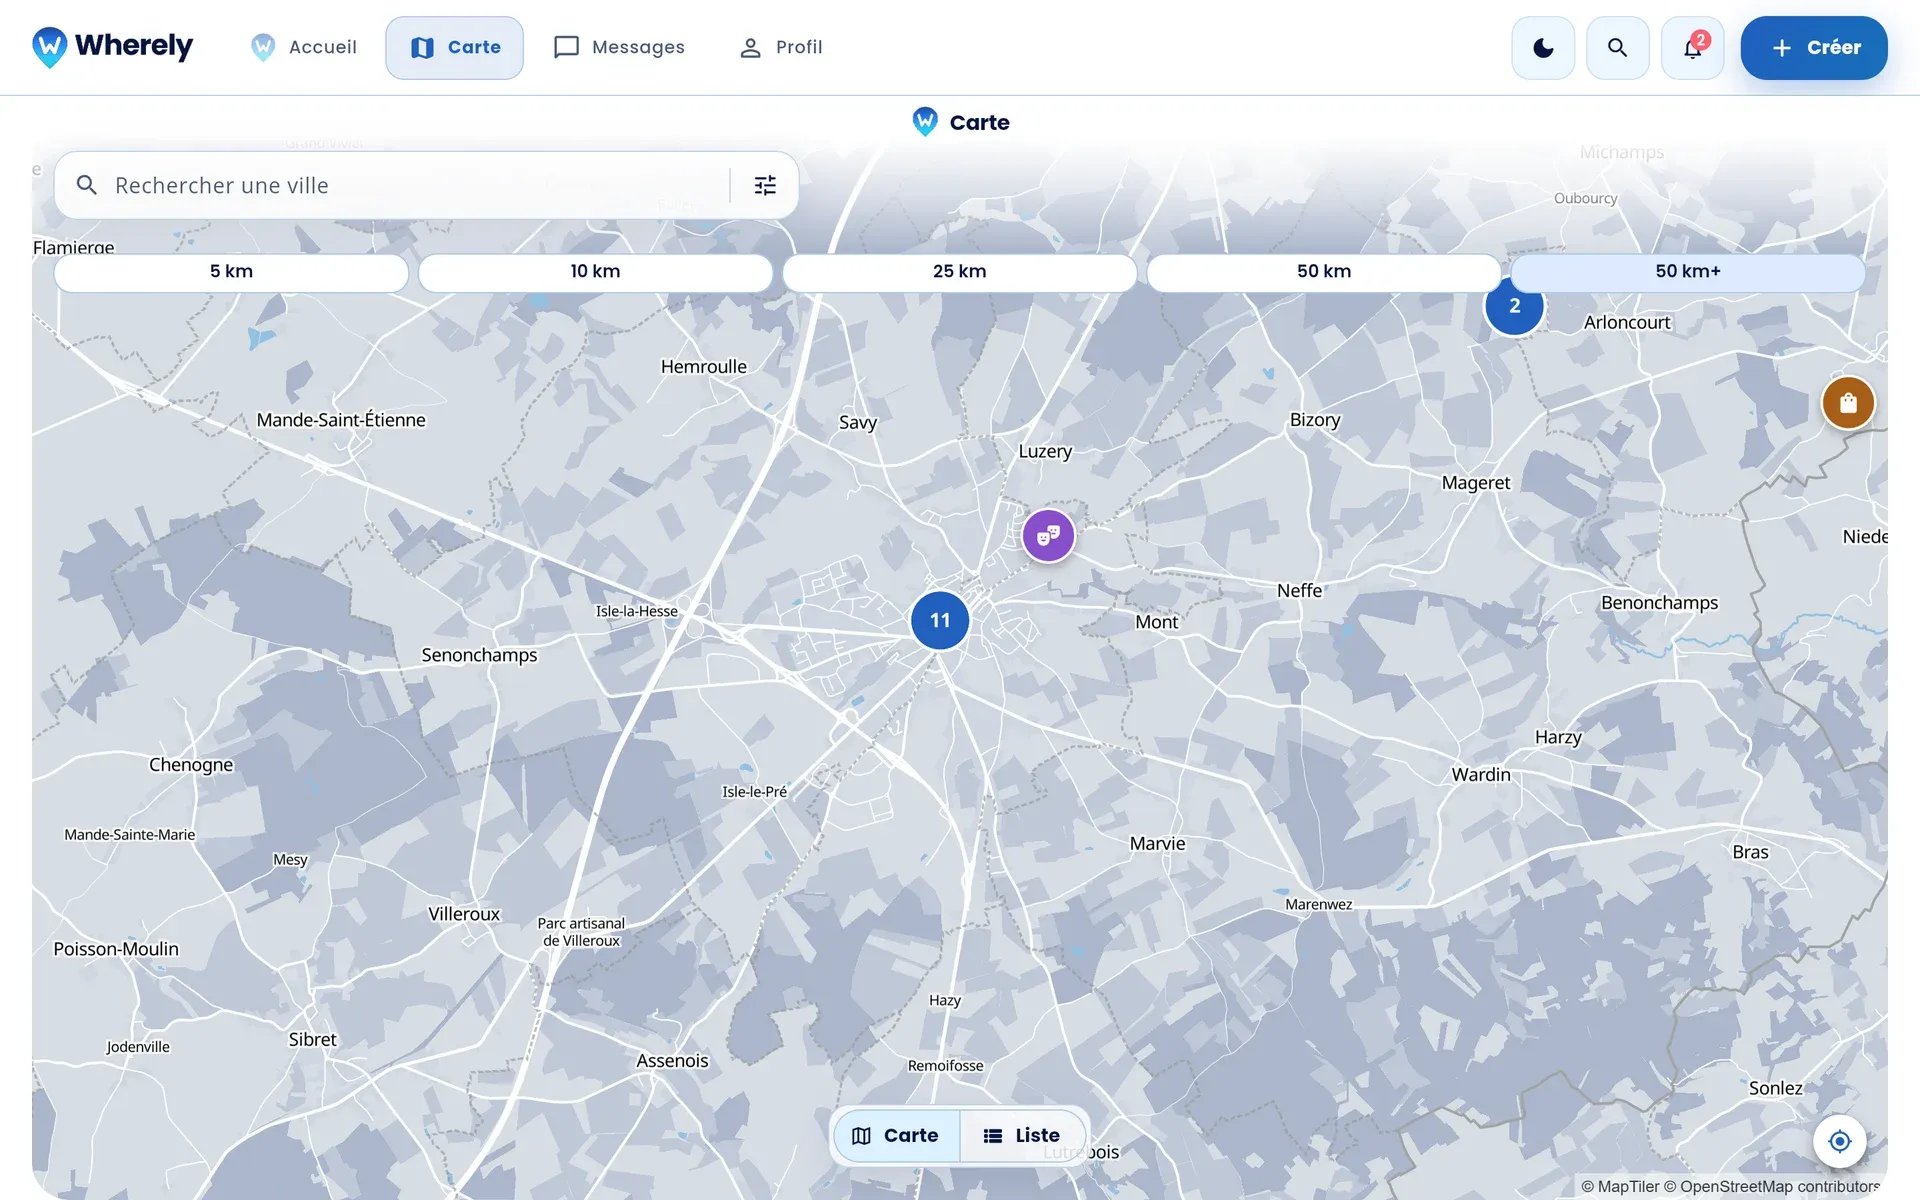Click the Luzery map label

pos(1045,451)
